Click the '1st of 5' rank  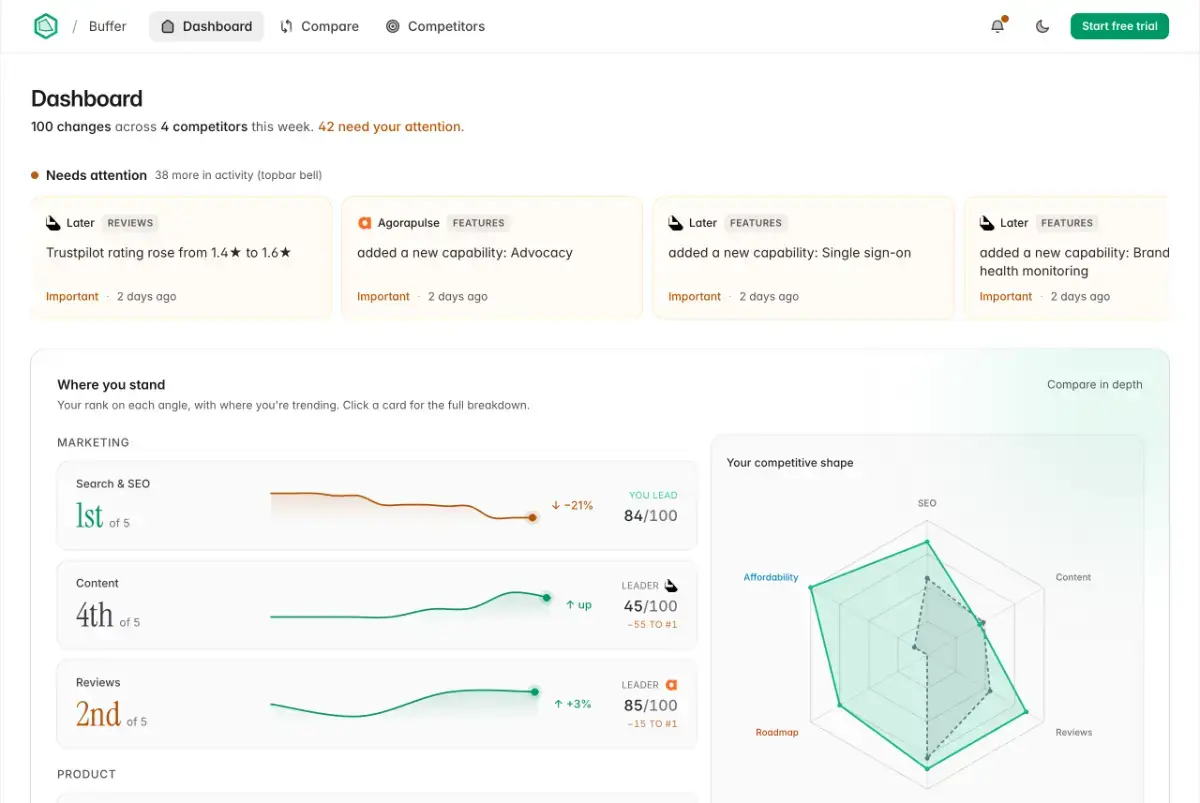[x=103, y=516]
